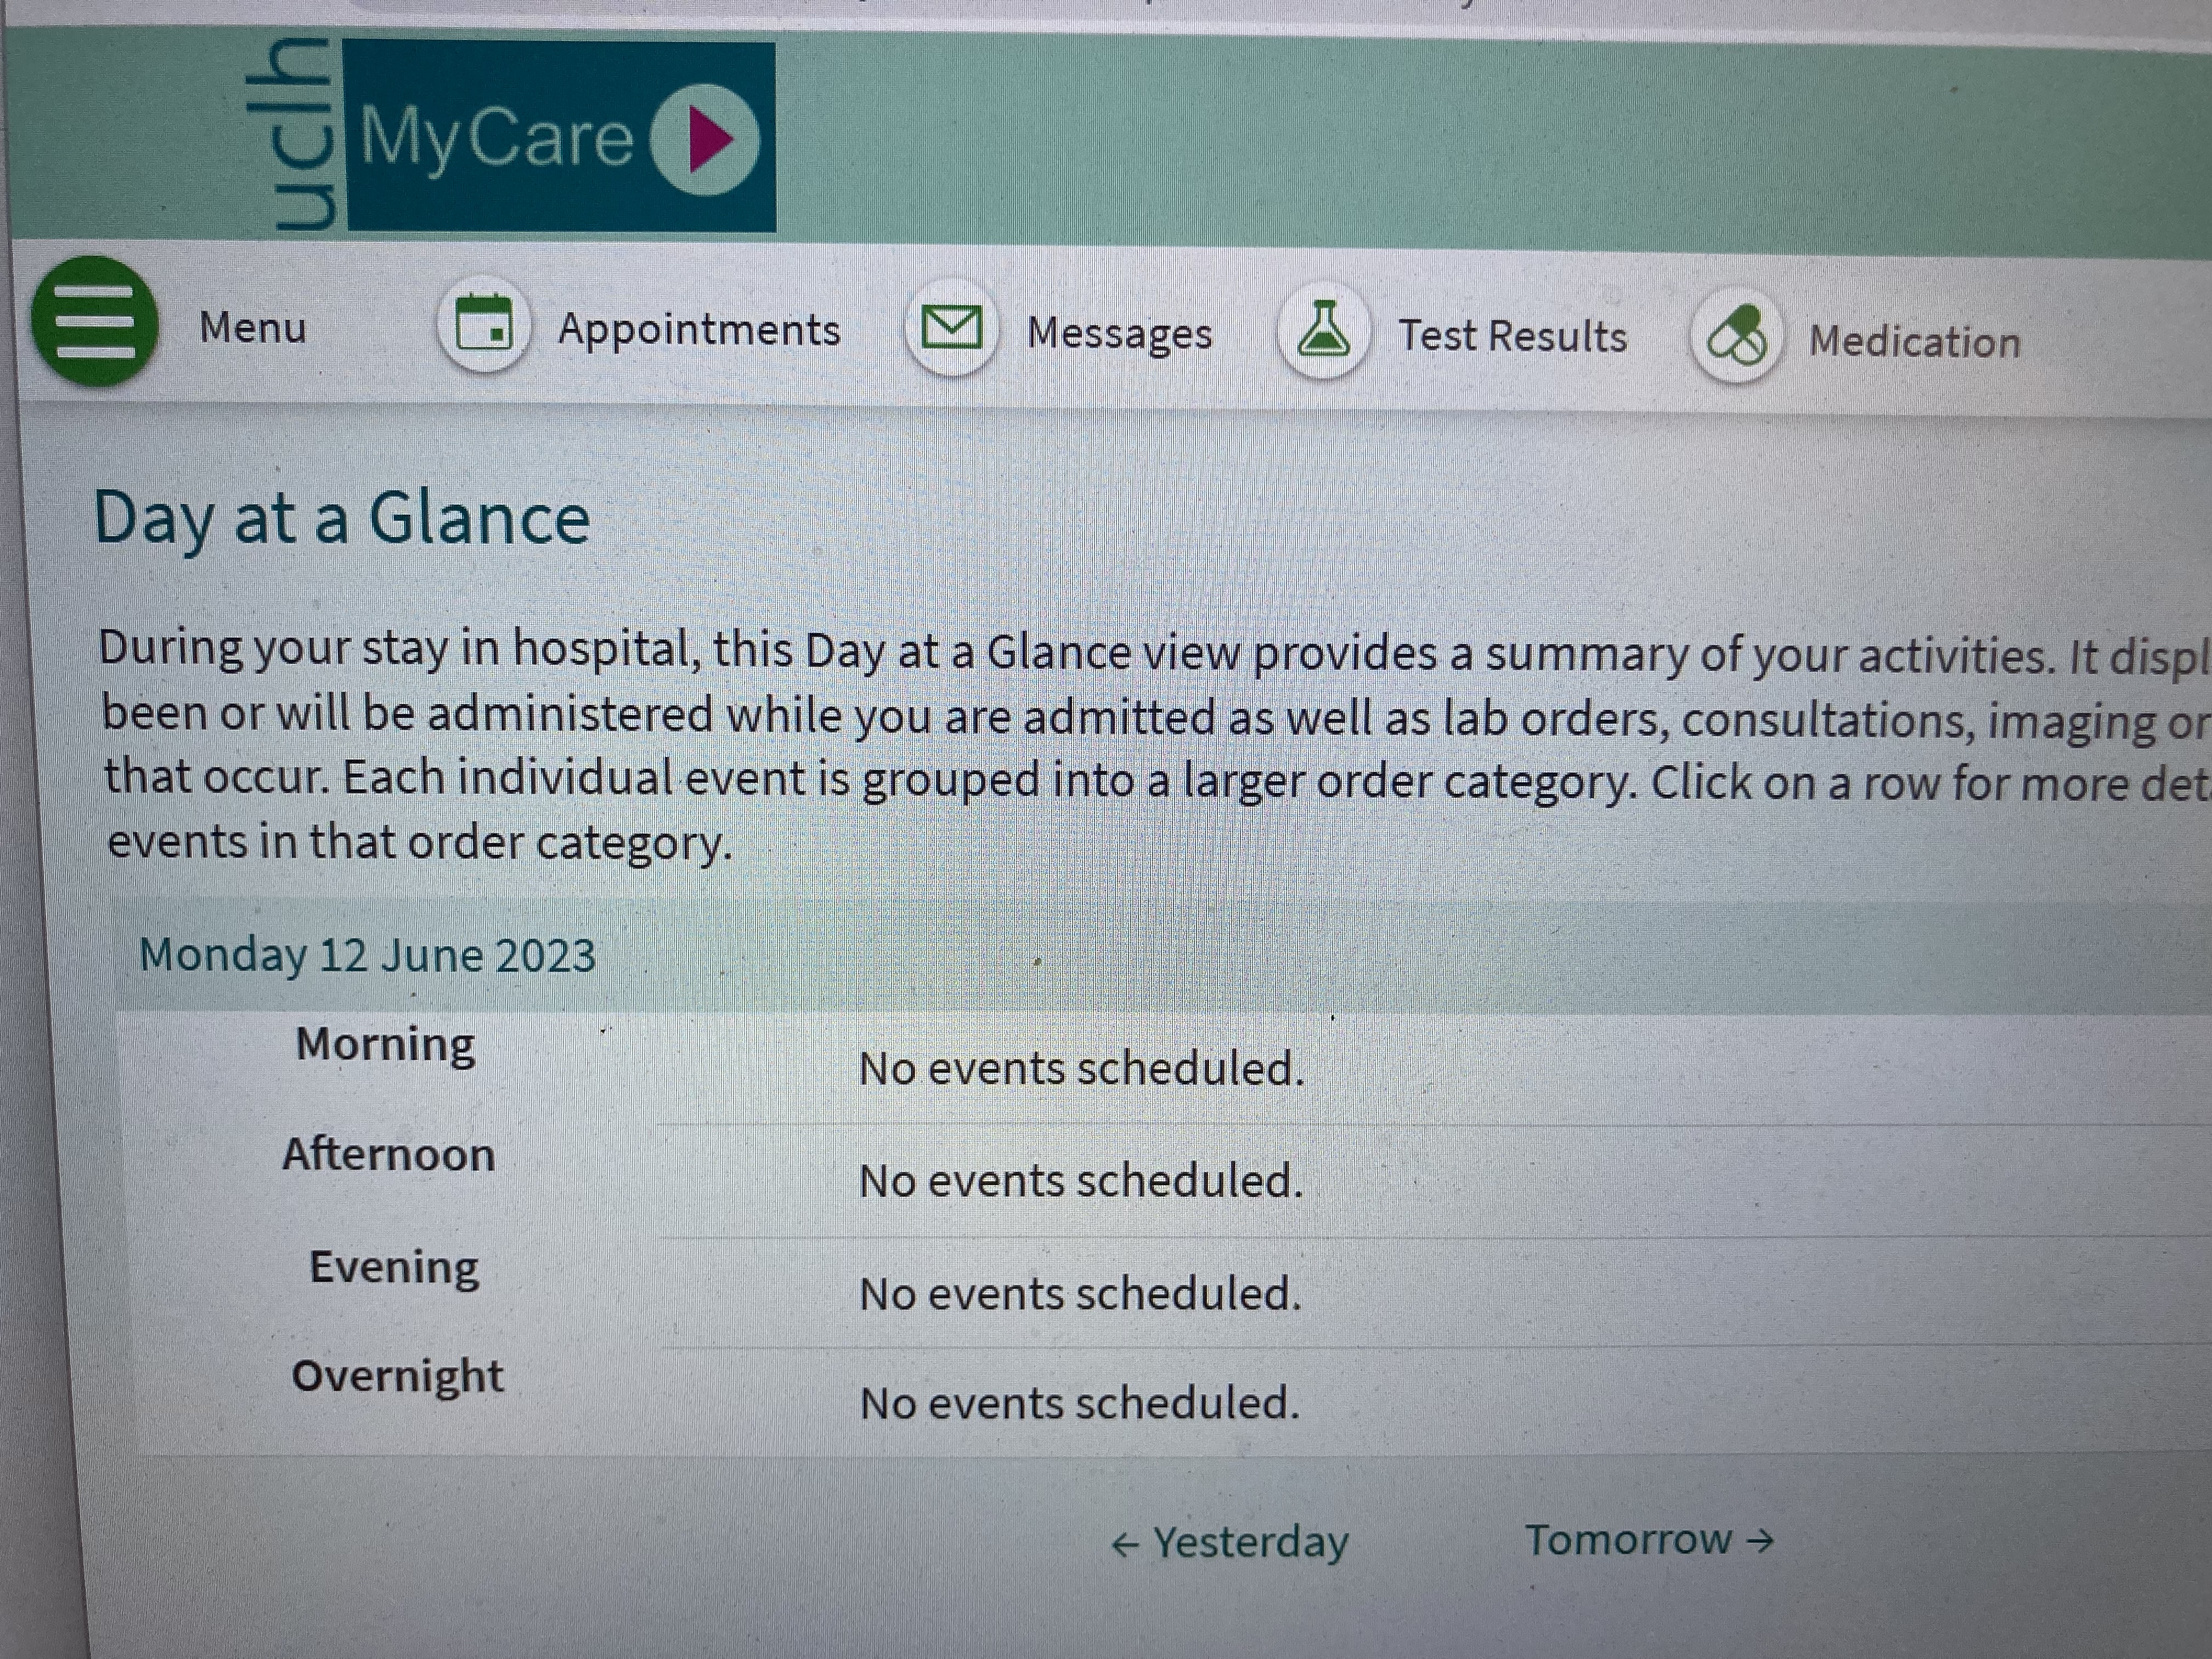Go to Yesterday's schedule
The height and width of the screenshot is (1659, 2212).
(x=1230, y=1542)
